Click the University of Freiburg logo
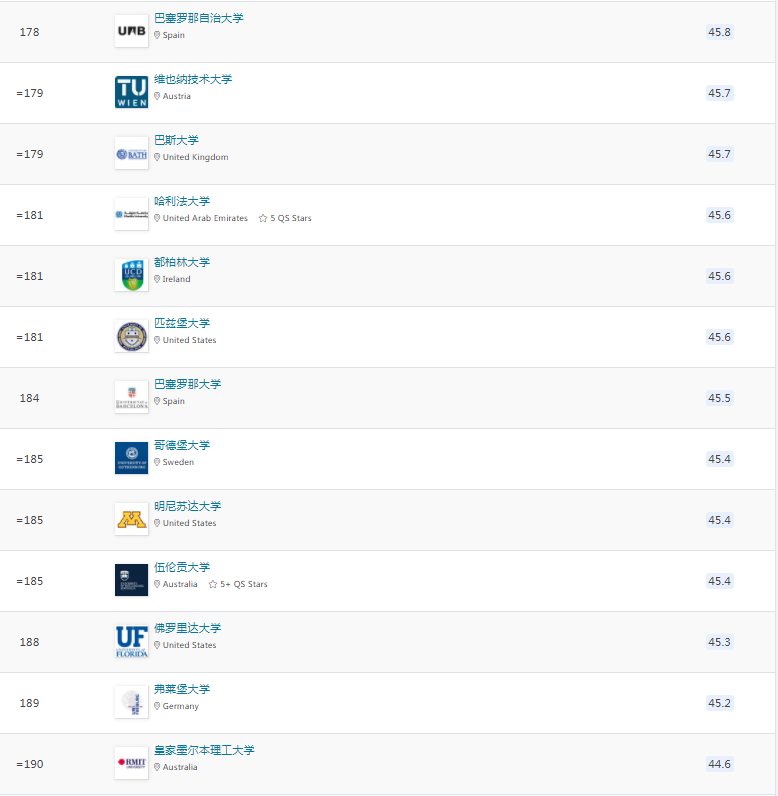Viewport: 778px width, 796px height. pyautogui.click(x=131, y=702)
